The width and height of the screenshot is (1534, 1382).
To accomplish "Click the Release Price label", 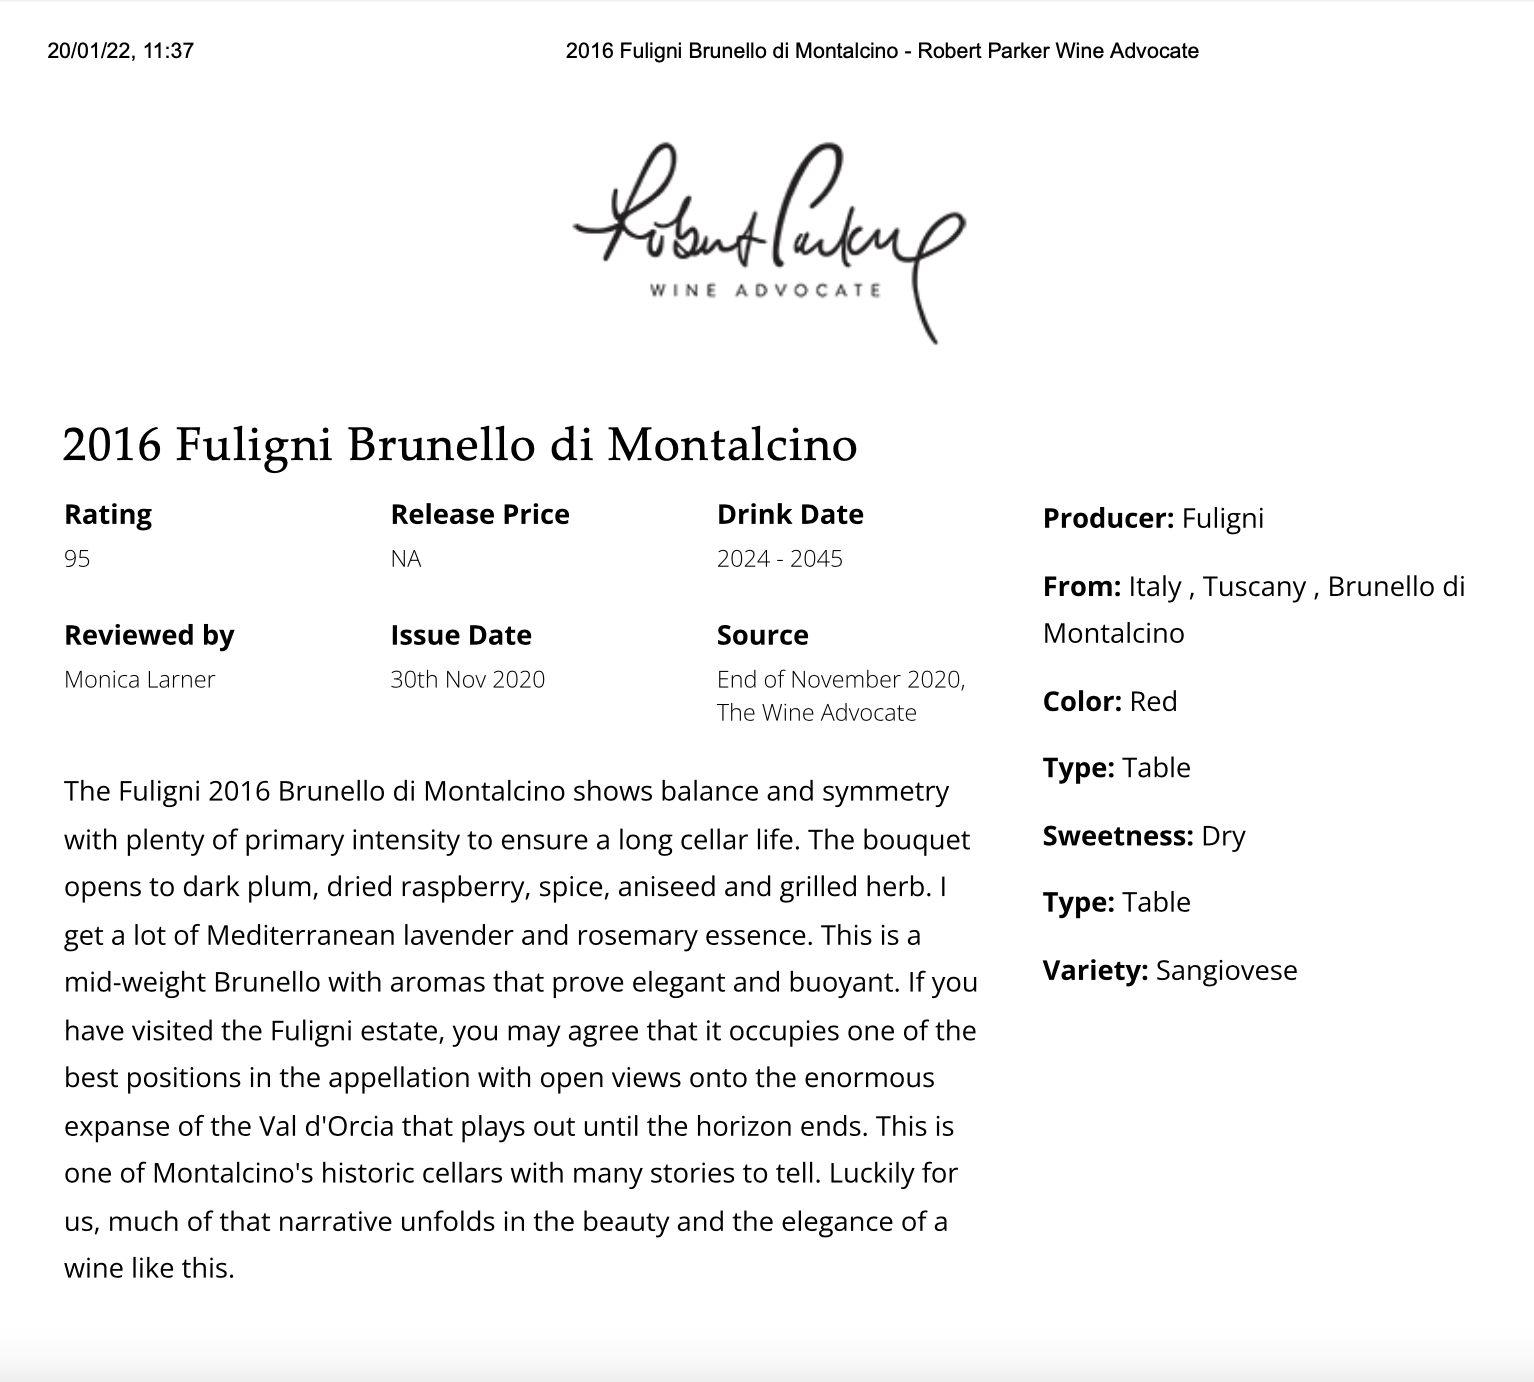I will (x=480, y=514).
